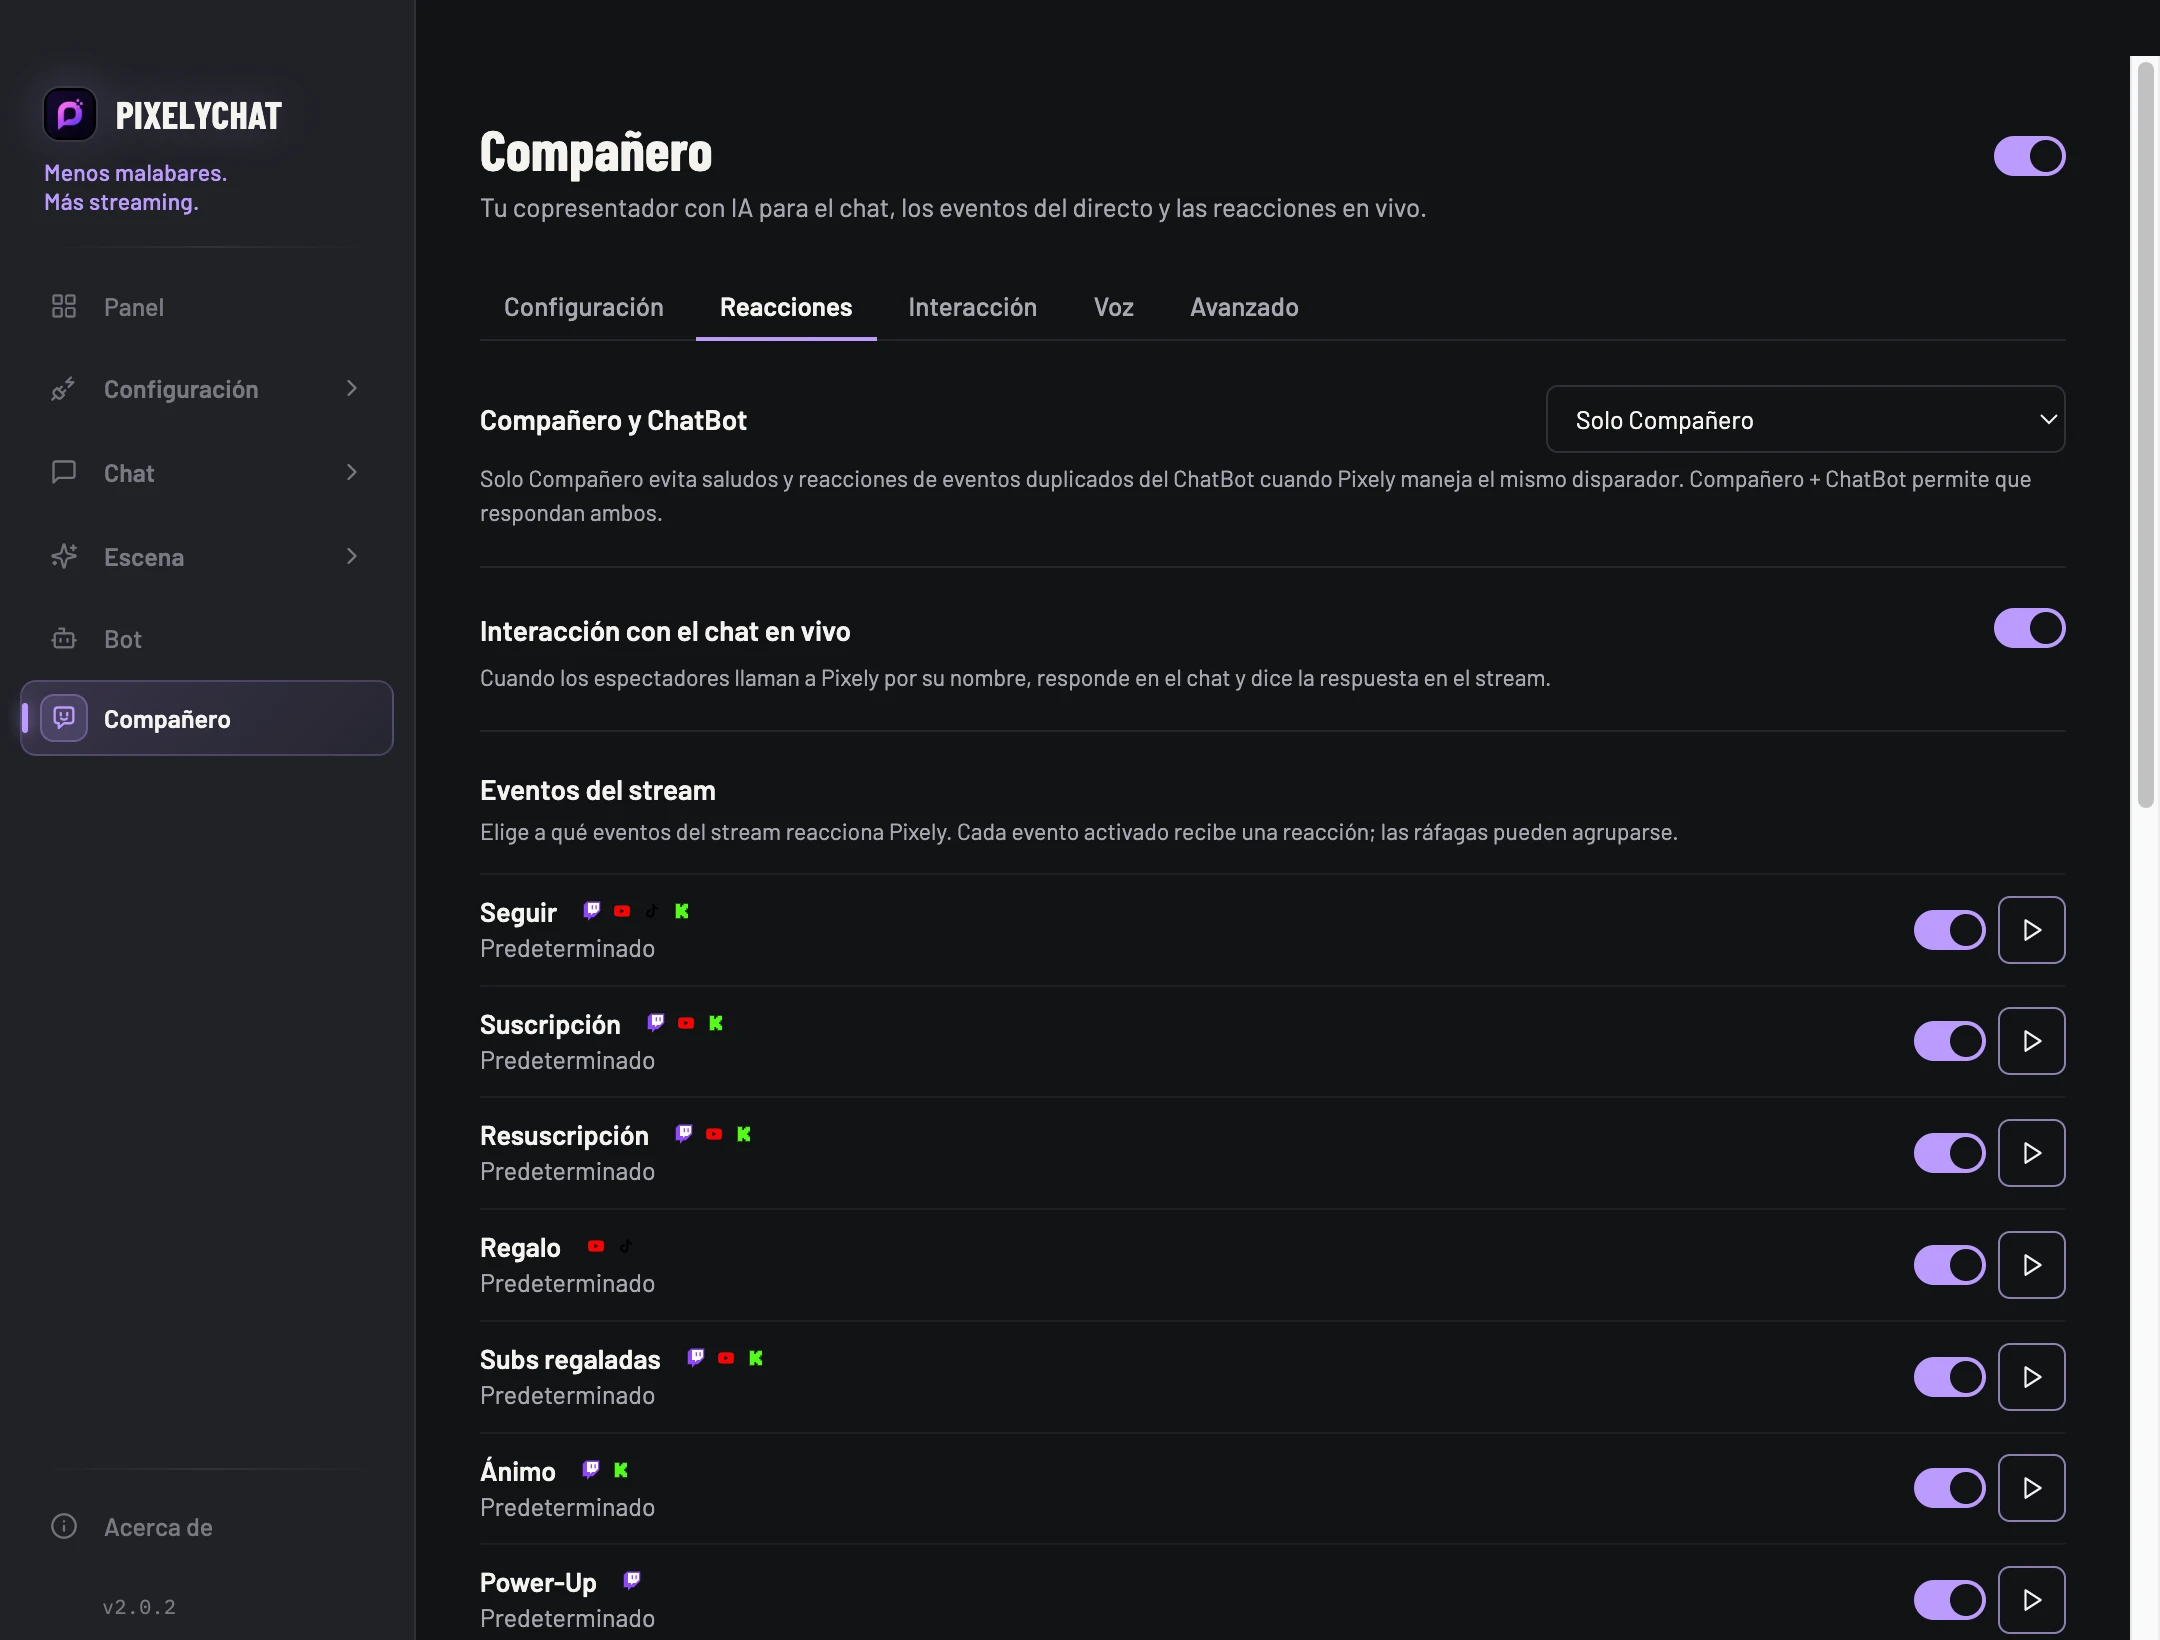The height and width of the screenshot is (1640, 2160).
Task: Click the TikTok icon next to Seguir
Action: [652, 911]
